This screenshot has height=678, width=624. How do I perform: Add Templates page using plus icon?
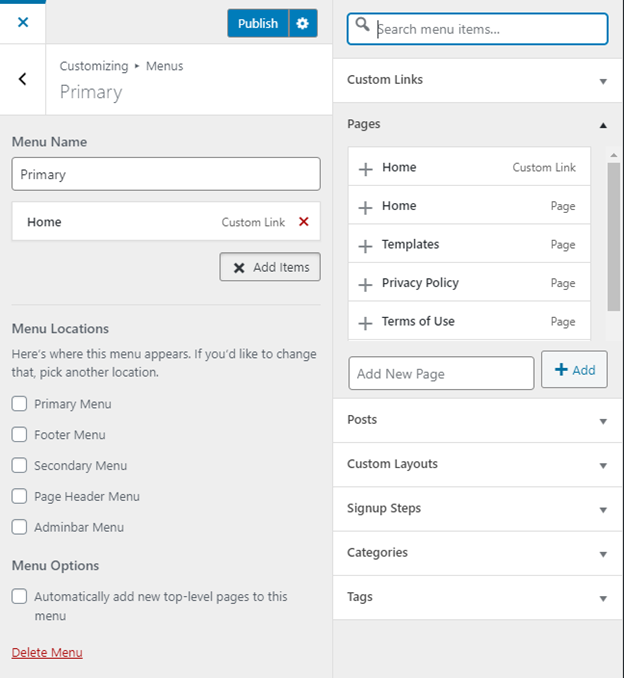(365, 246)
